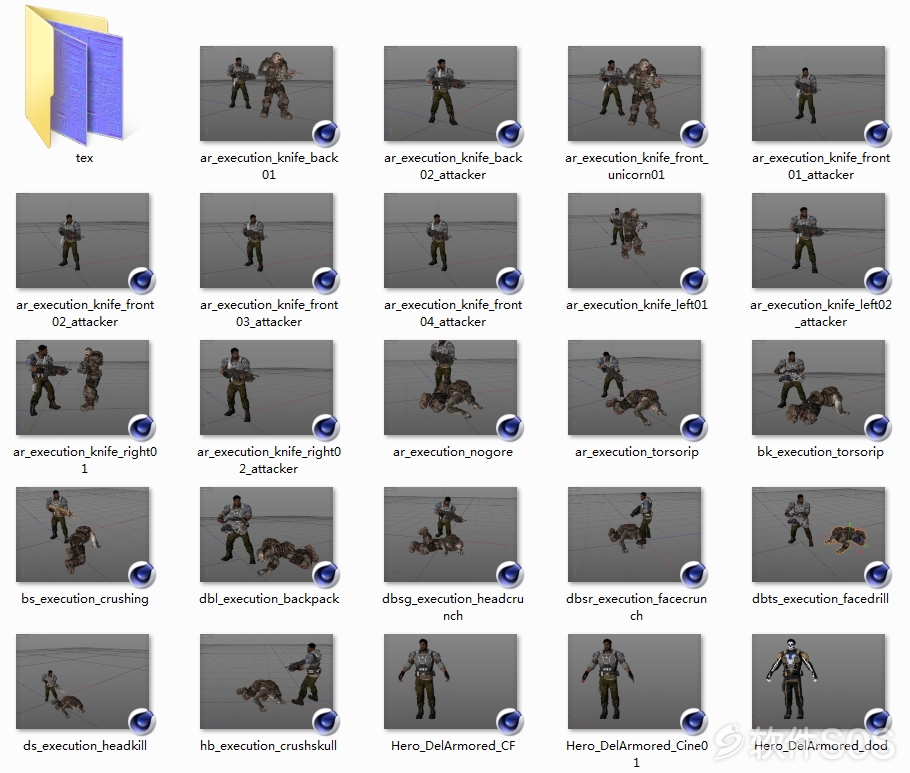Click the 'ar_execution_torsorip' file name

point(637,451)
